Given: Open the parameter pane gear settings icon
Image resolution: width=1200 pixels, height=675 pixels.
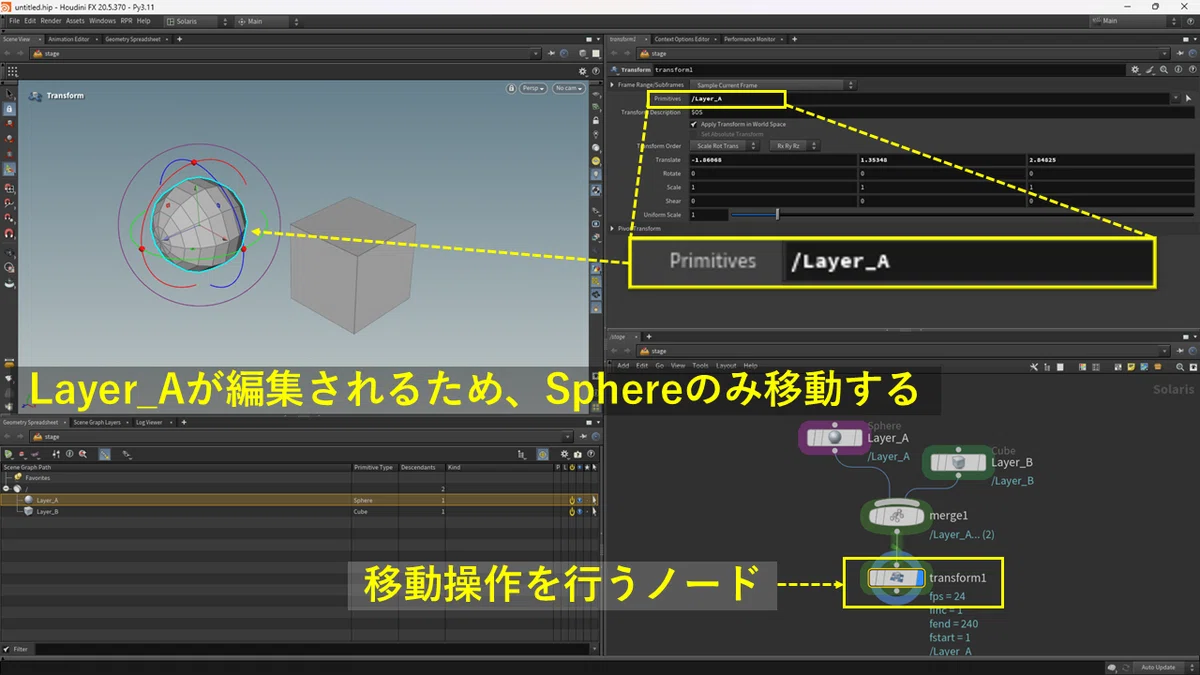Looking at the screenshot, I should click(1135, 70).
